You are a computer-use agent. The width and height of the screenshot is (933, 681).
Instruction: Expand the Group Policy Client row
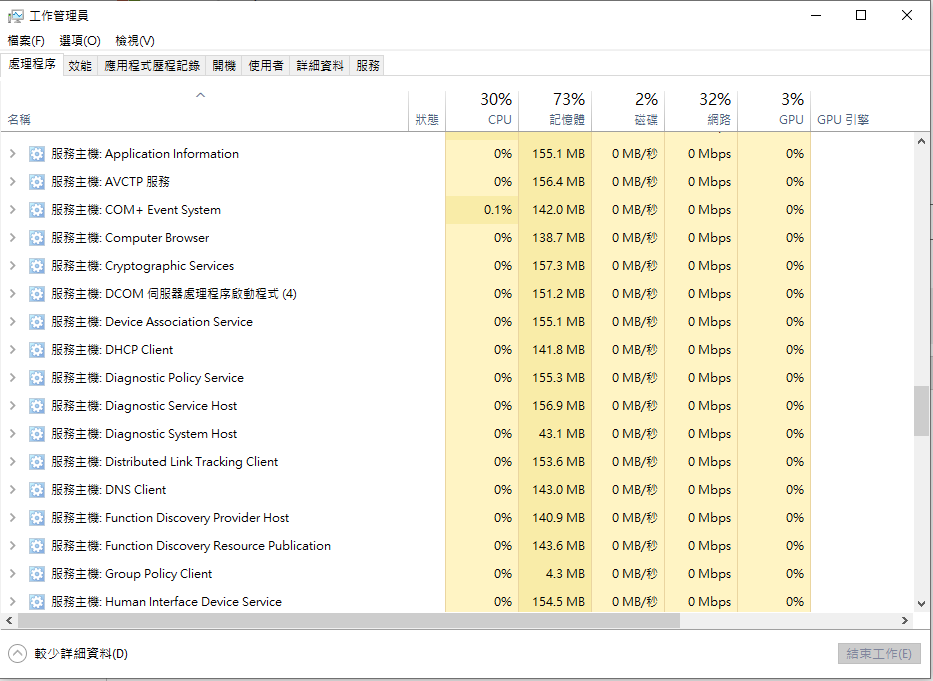point(12,573)
